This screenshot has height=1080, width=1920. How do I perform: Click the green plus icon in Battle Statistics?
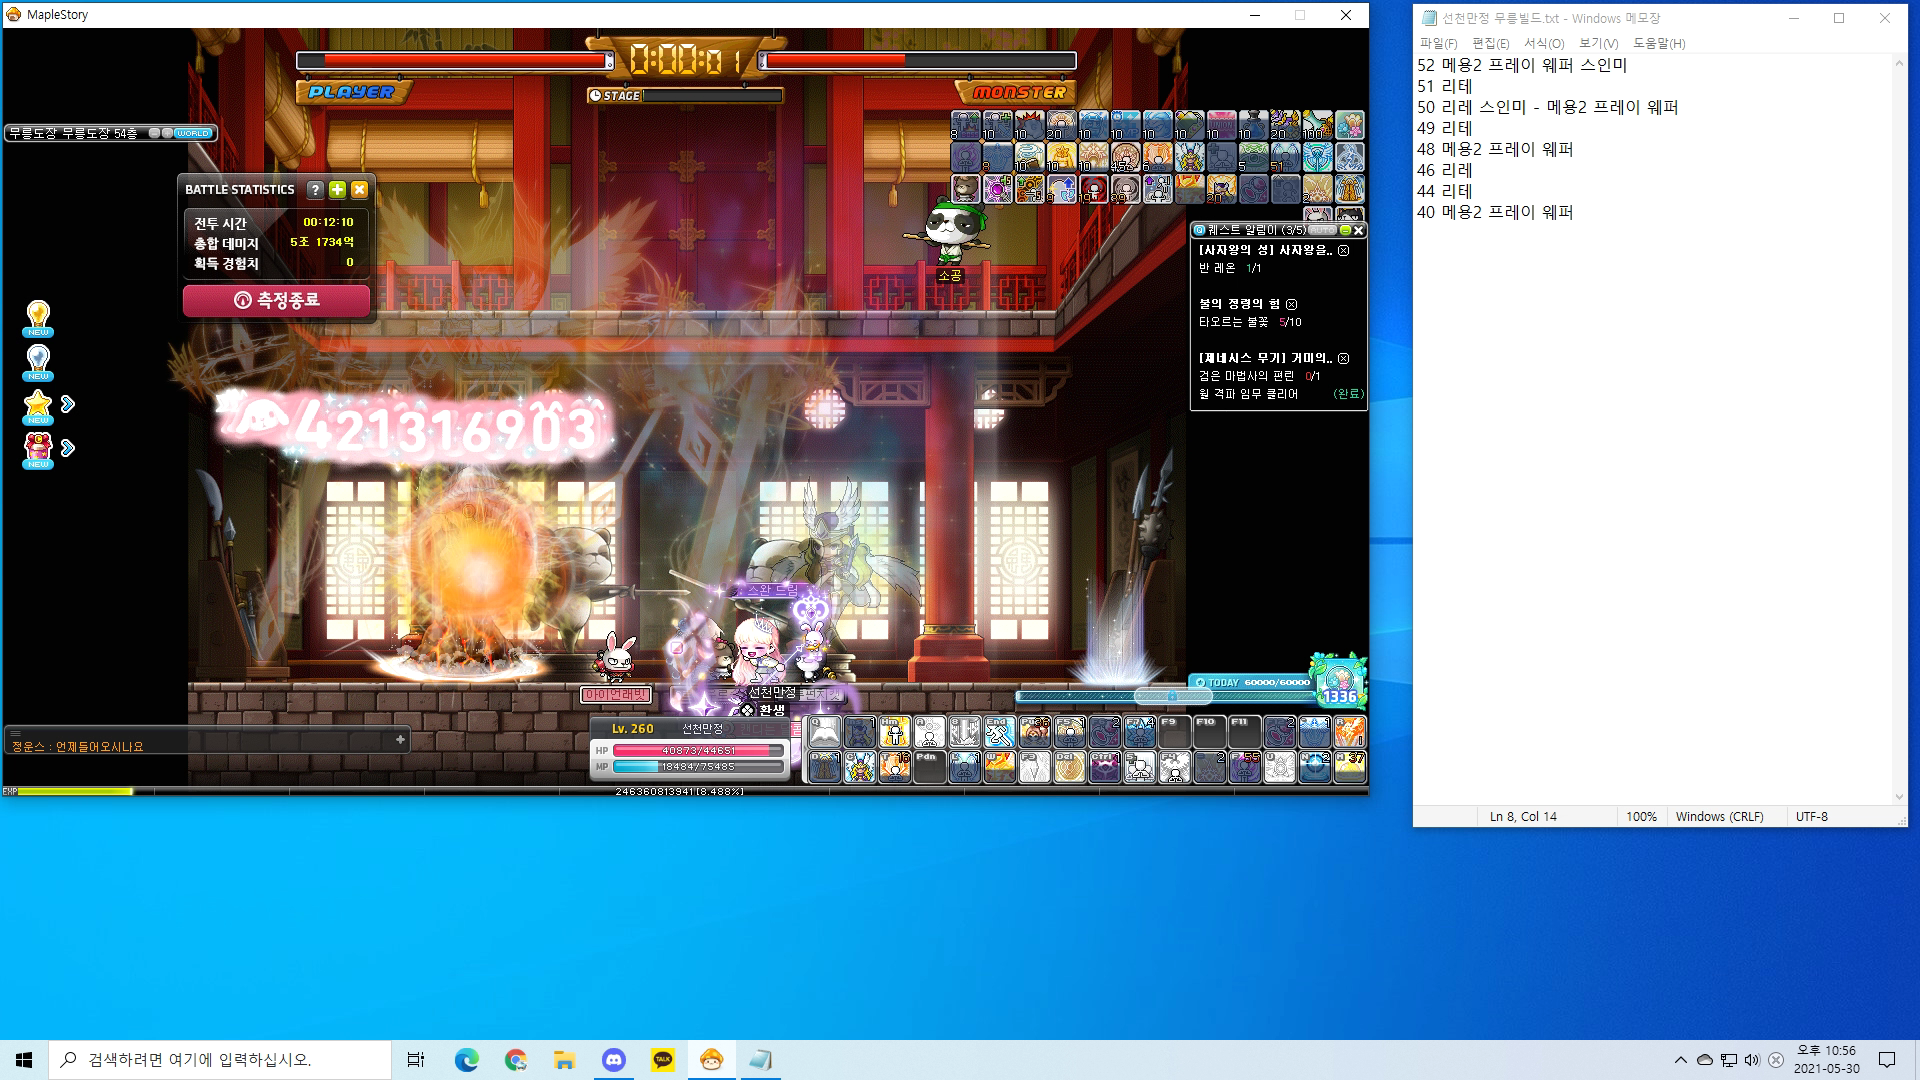(x=337, y=189)
